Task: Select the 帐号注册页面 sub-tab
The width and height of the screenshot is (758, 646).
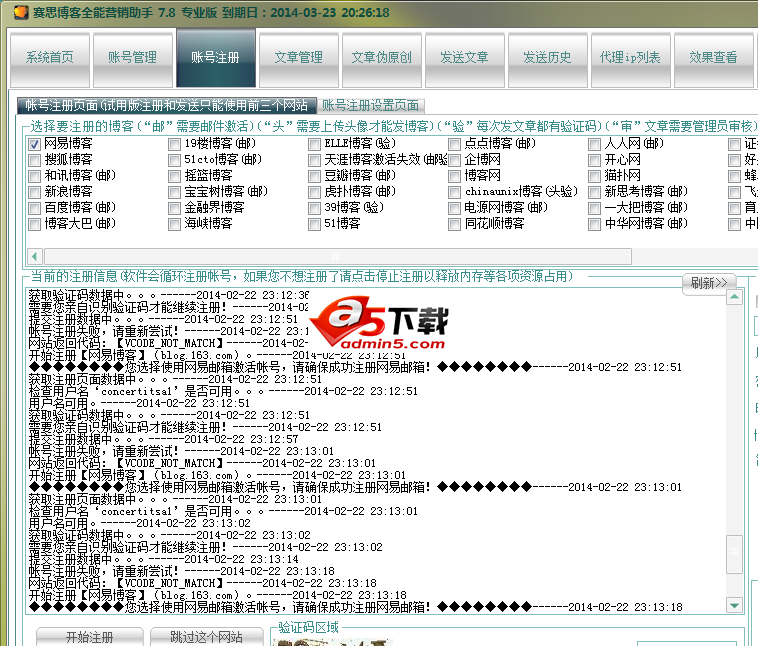Action: tap(167, 105)
